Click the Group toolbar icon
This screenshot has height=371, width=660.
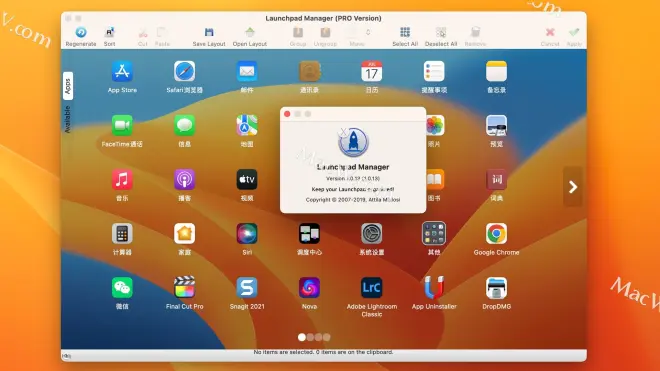point(298,32)
